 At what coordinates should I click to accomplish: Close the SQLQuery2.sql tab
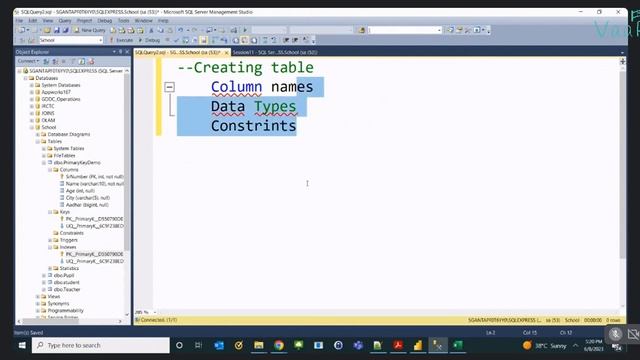227,53
